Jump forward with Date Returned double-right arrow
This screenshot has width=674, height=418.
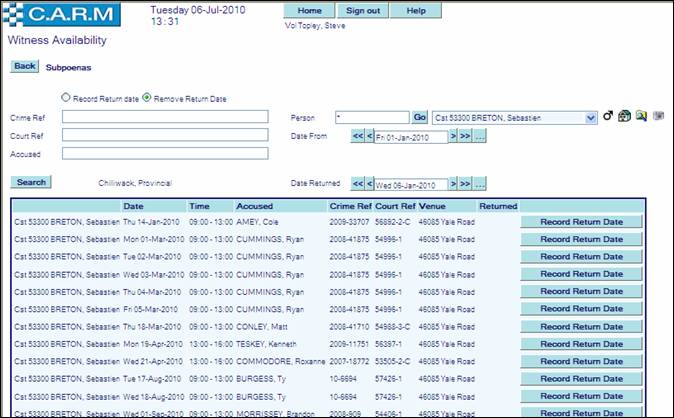[465, 185]
